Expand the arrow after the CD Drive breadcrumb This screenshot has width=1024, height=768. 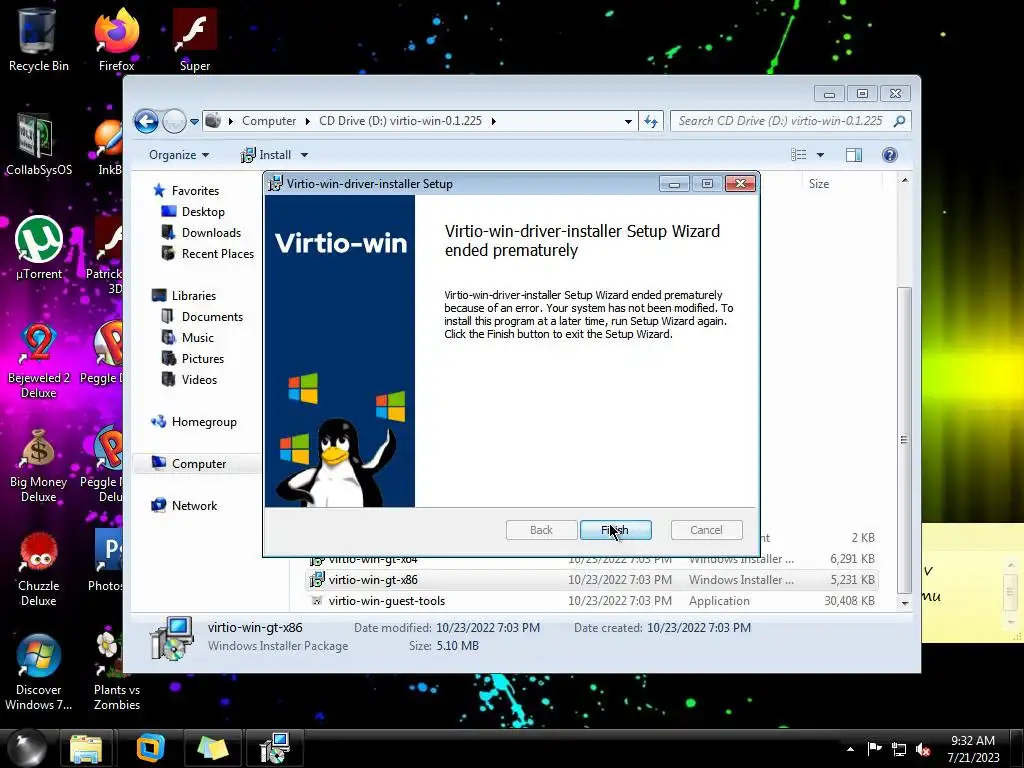pyautogui.click(x=493, y=121)
